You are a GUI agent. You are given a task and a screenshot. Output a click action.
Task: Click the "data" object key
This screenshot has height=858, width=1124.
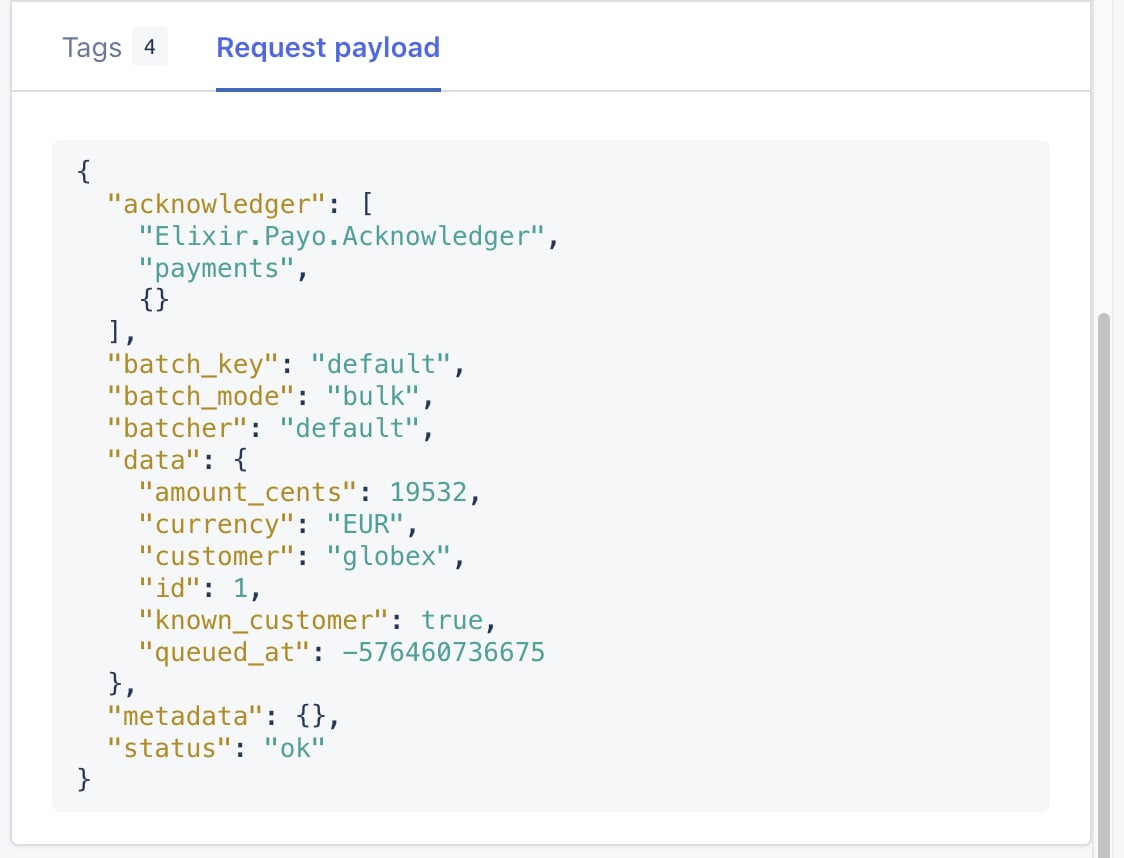pos(153,460)
